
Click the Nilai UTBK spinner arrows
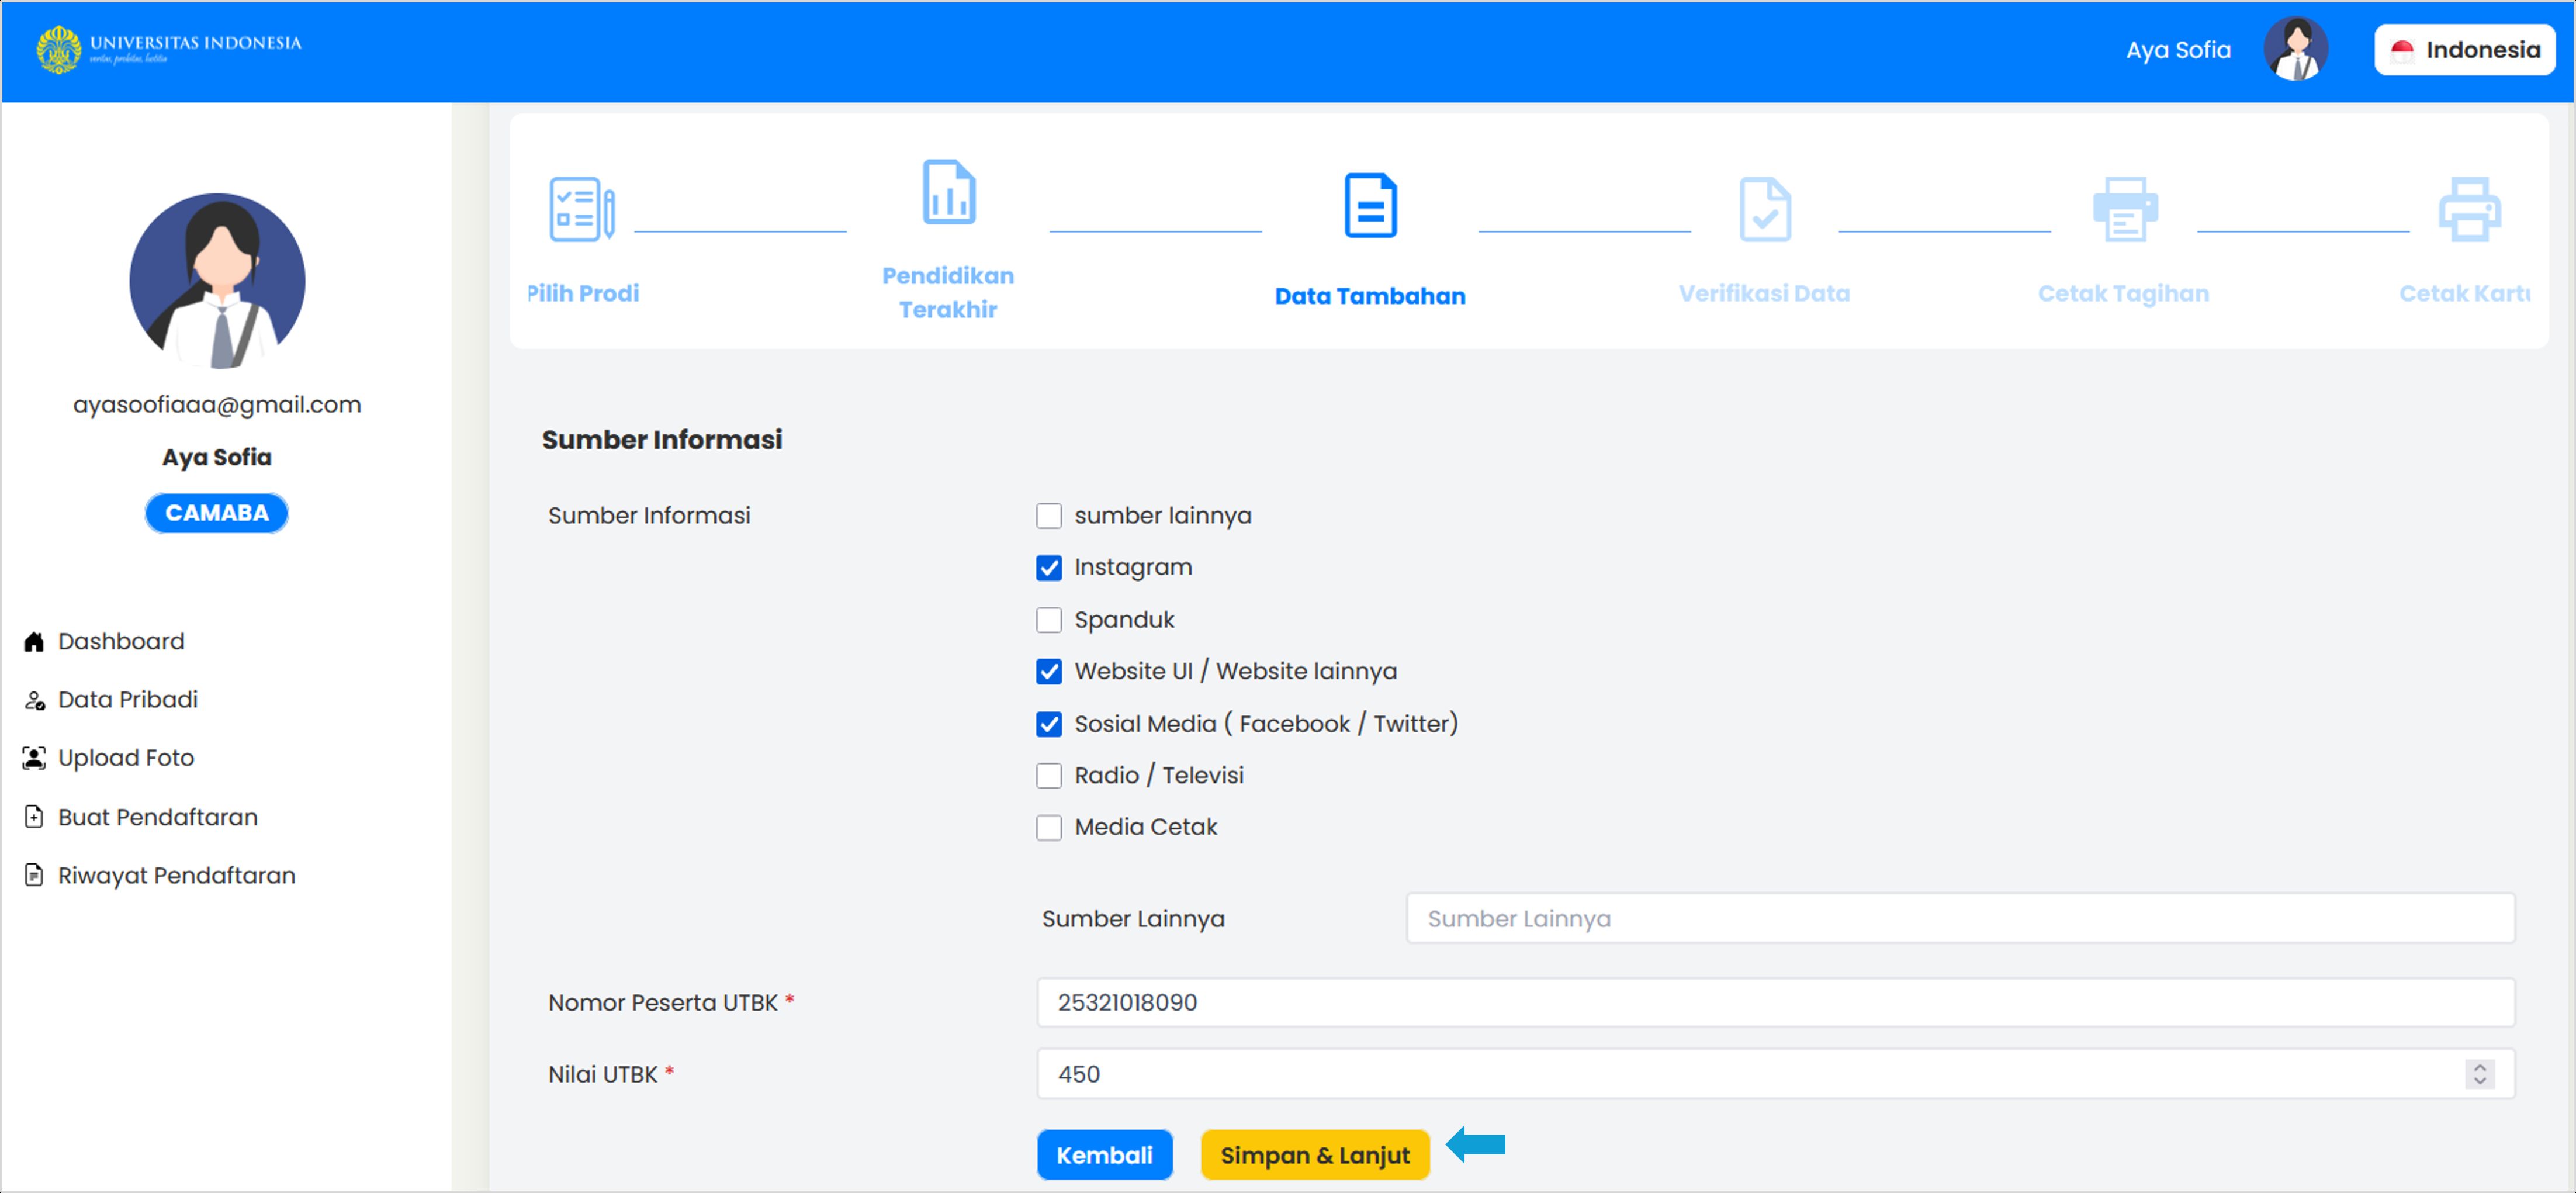[x=2478, y=1074]
